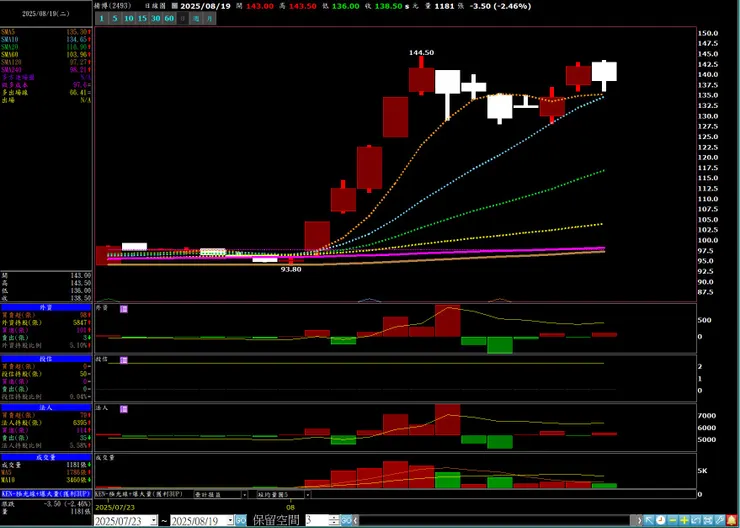
Task: Click the fit-to-screen icon in bottom toolbar
Action: tap(708, 520)
